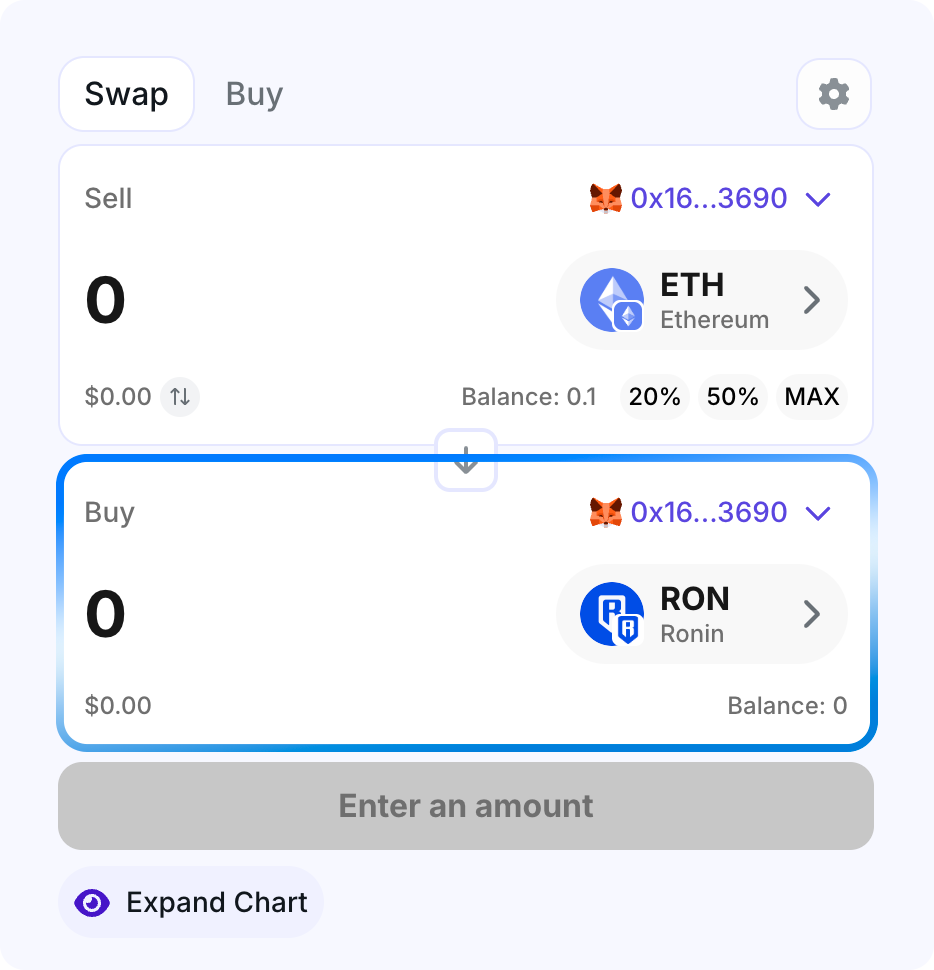Click the sell amount input showing 0
The image size is (934, 970).
[104, 300]
